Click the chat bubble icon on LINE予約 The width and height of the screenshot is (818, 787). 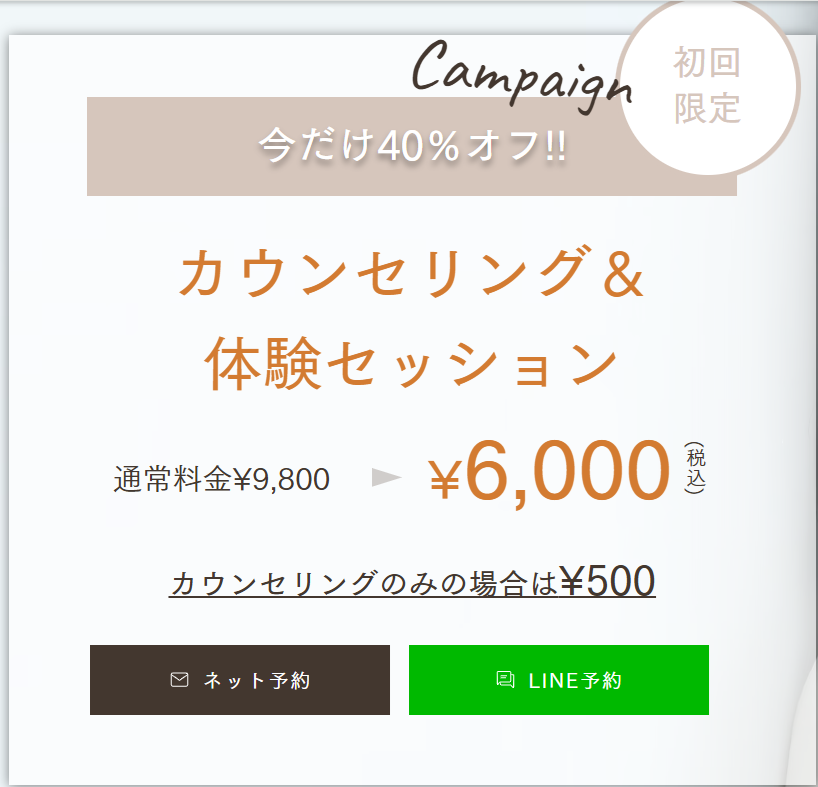pyautogui.click(x=505, y=680)
